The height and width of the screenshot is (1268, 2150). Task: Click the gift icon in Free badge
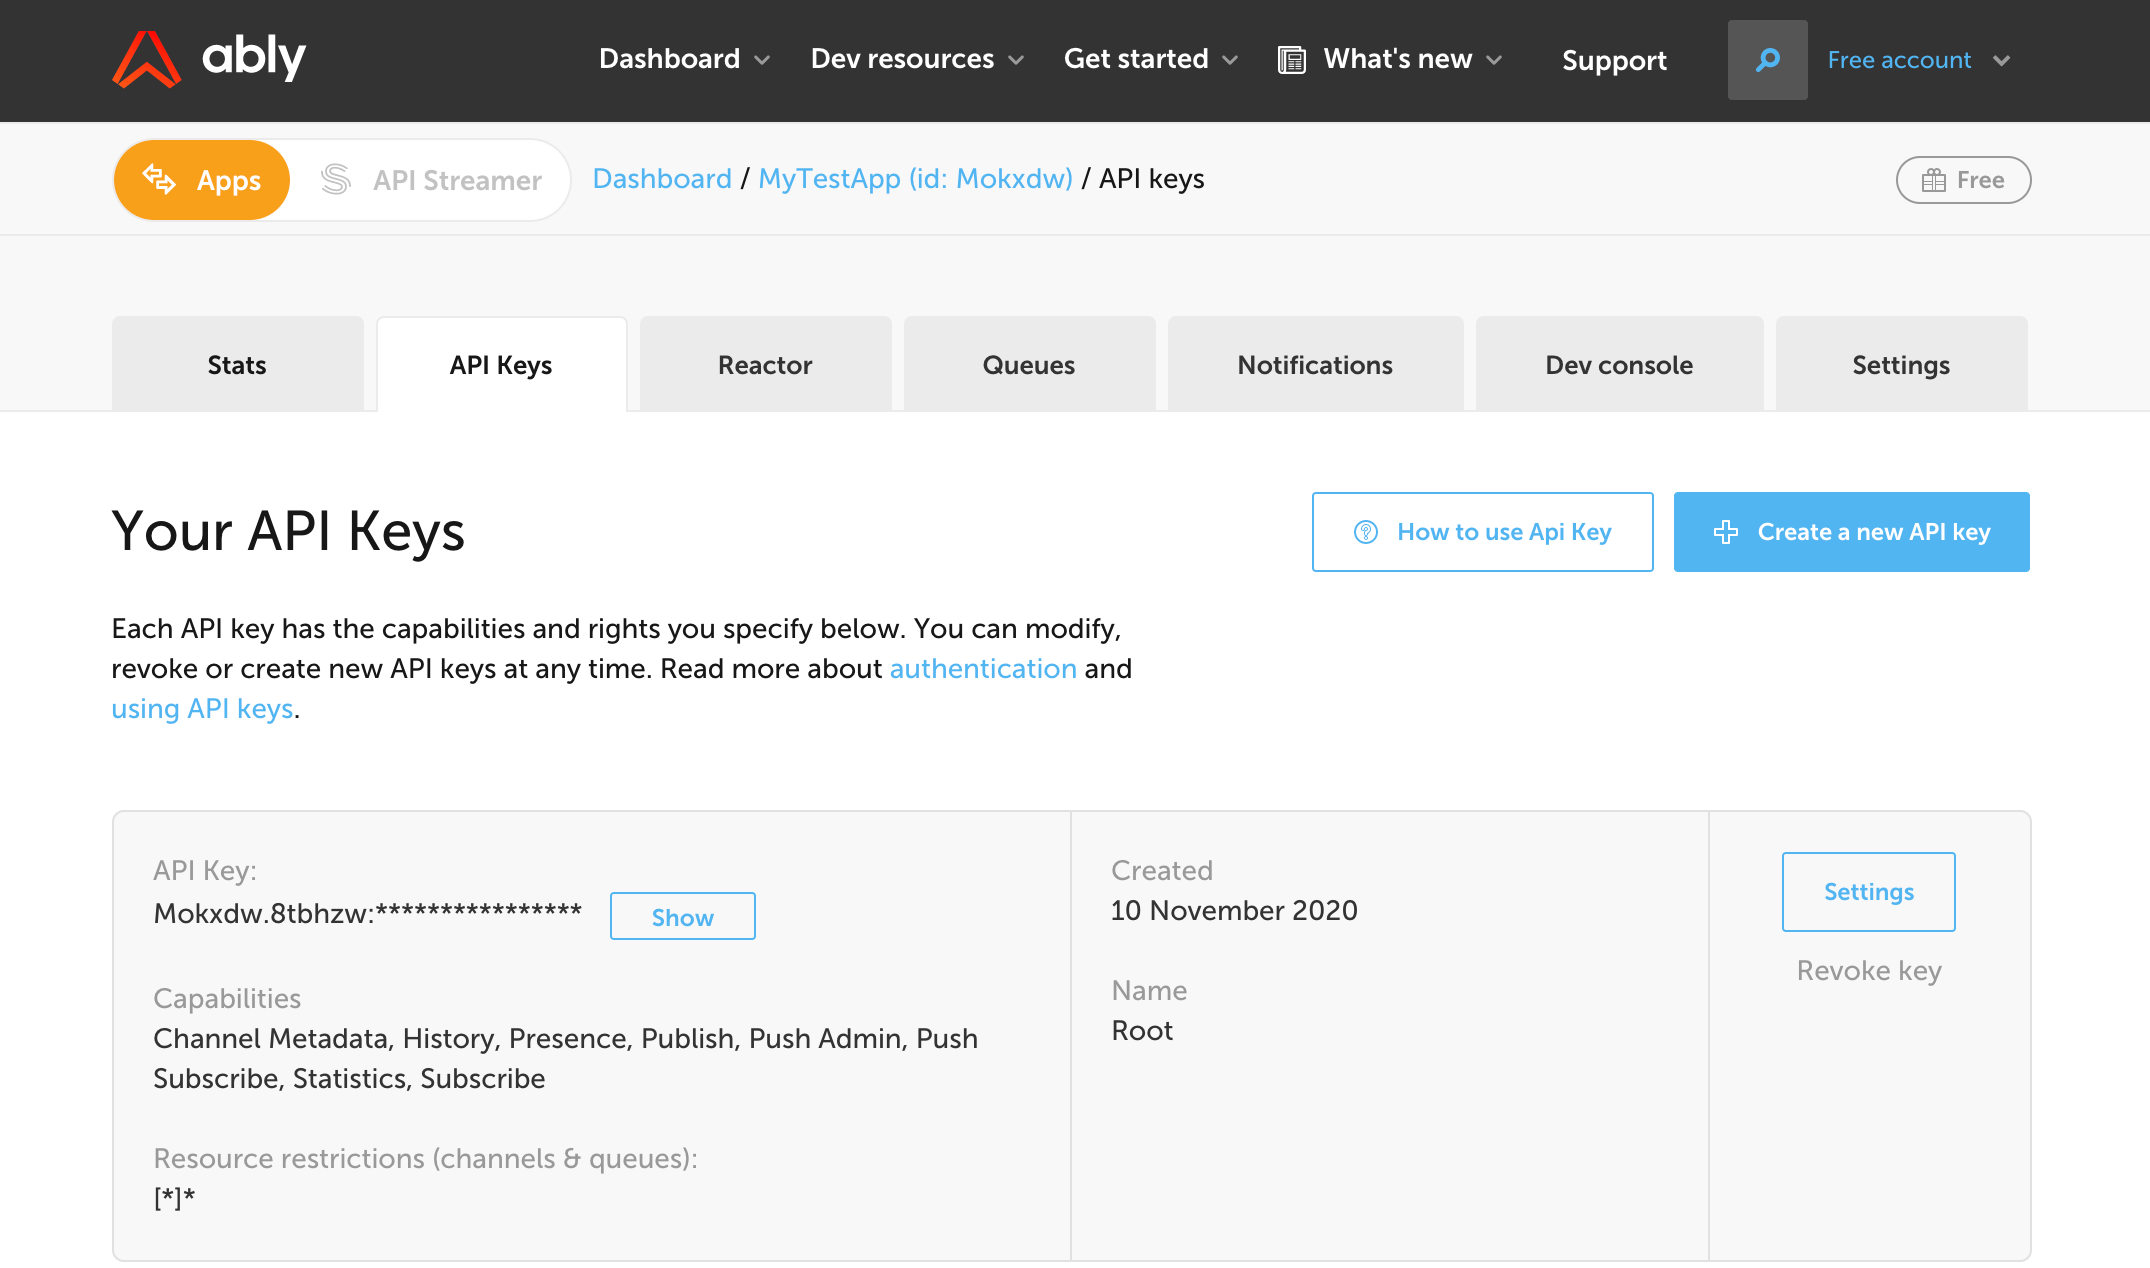(1934, 180)
